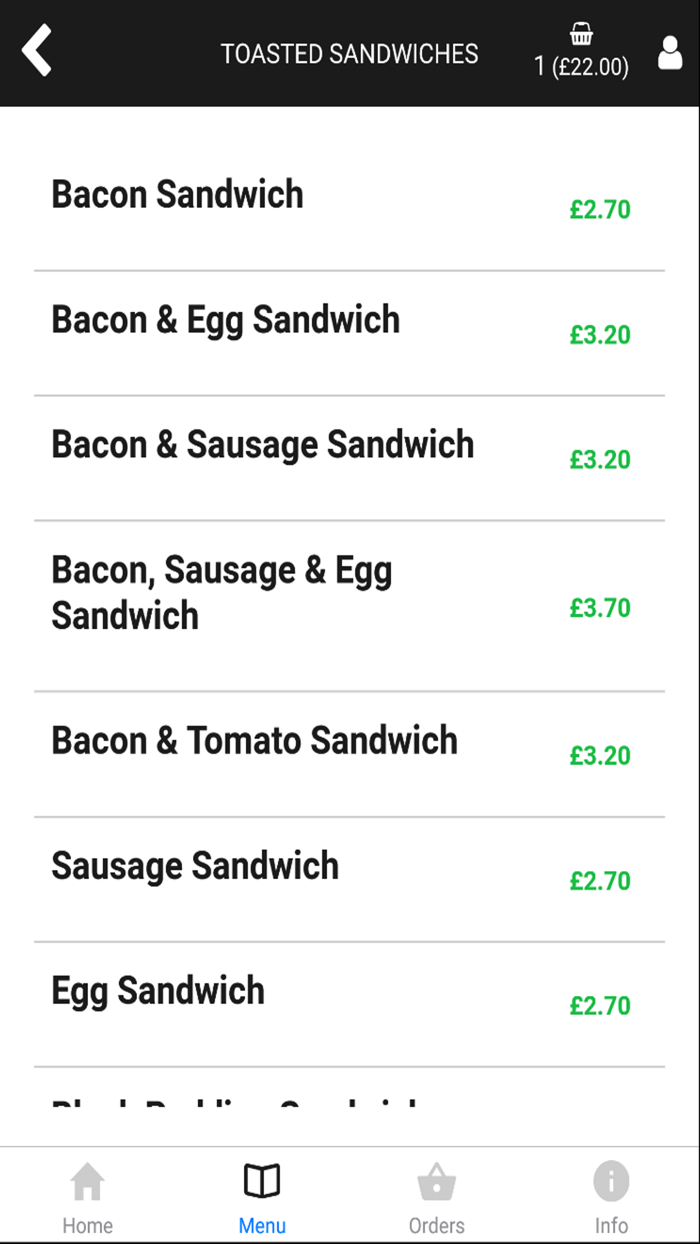The width and height of the screenshot is (700, 1244).
Task: Tap the back arrow to leave Toasted Sandwiches
Action: [x=37, y=51]
